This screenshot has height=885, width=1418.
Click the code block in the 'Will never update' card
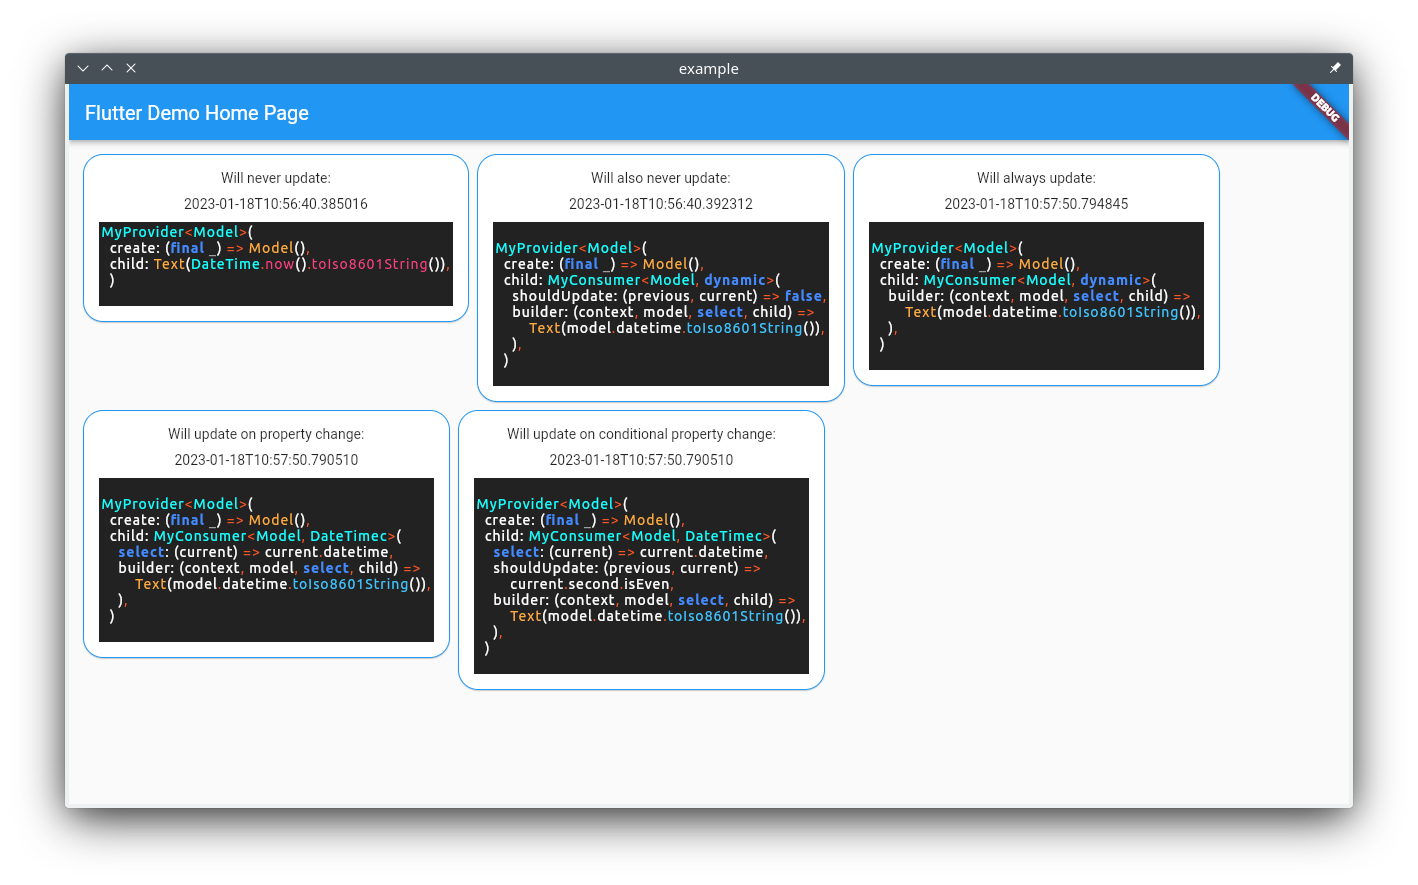point(276,264)
